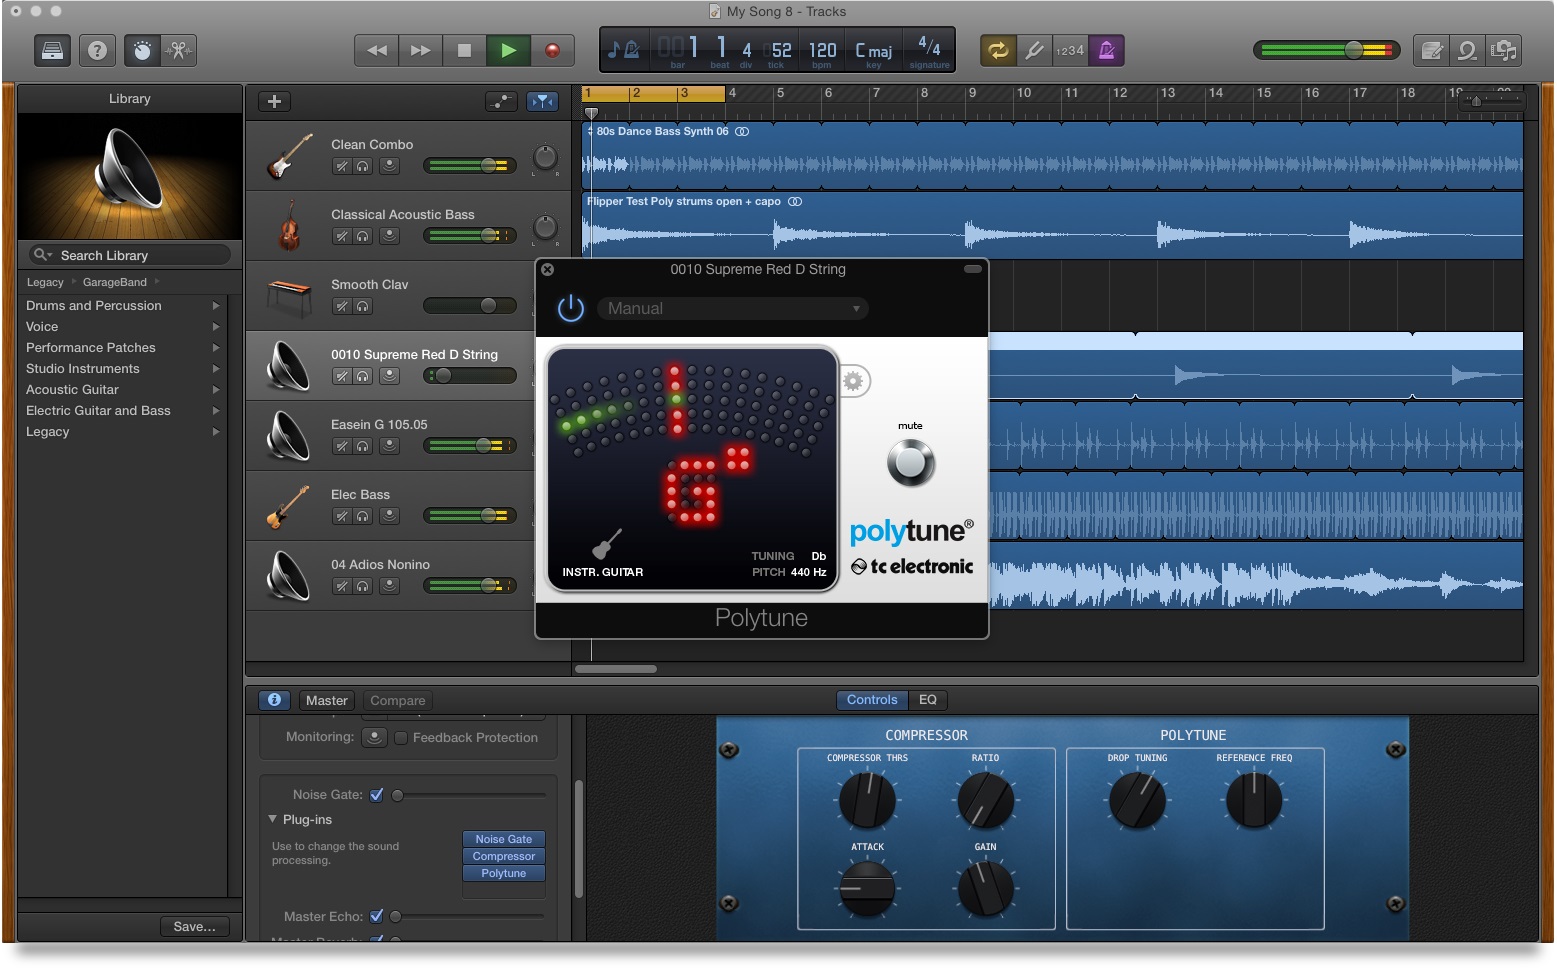Toggle the purple Metronome button

click(1106, 51)
